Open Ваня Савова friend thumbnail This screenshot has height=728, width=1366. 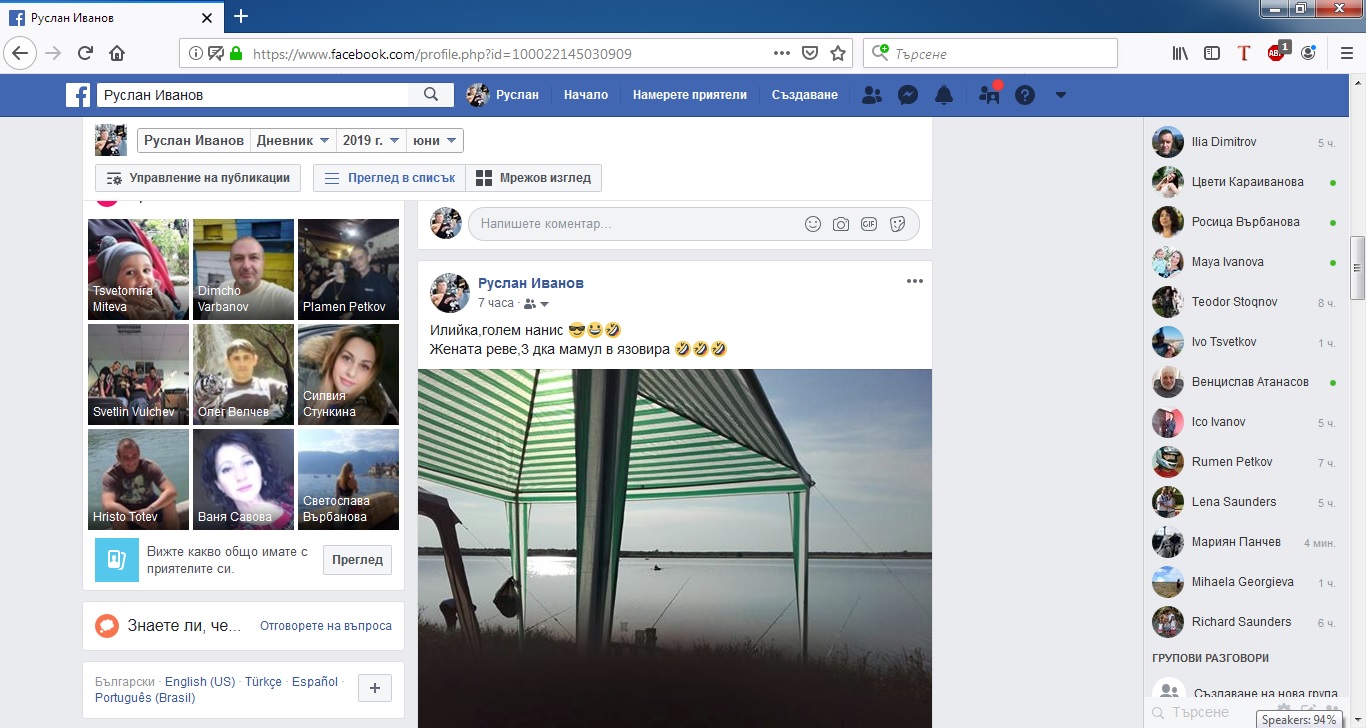(243, 479)
